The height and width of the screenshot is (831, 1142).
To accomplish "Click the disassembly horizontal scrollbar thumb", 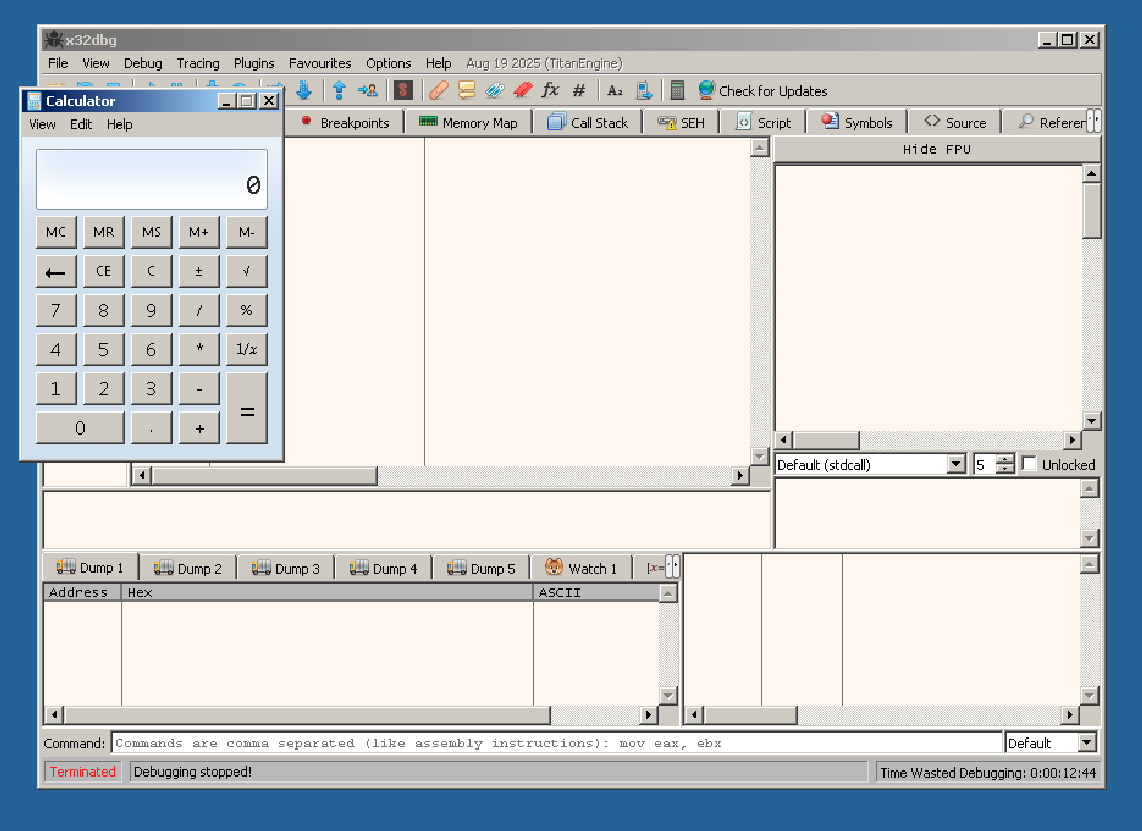I will (x=264, y=476).
